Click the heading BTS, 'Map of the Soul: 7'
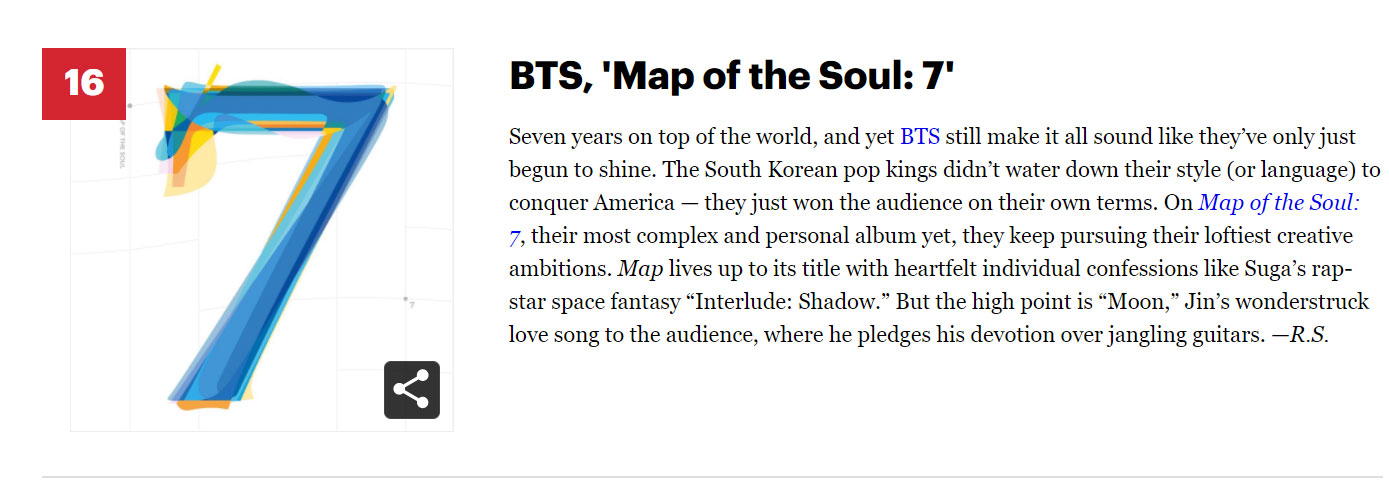 tap(732, 76)
